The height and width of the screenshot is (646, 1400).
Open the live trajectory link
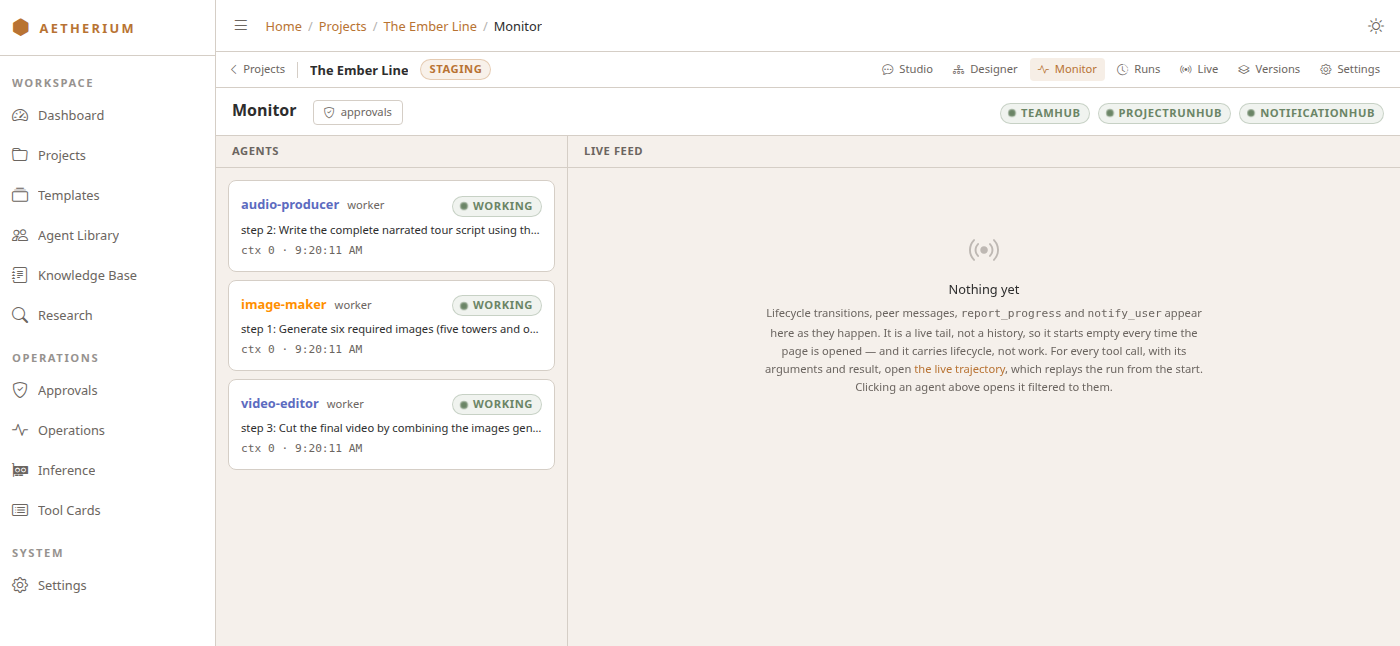pyautogui.click(x=959, y=369)
